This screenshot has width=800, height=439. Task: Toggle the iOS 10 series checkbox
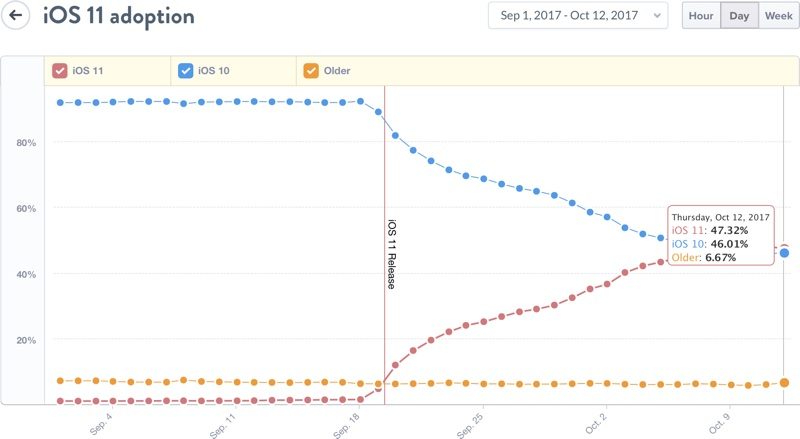tap(185, 70)
